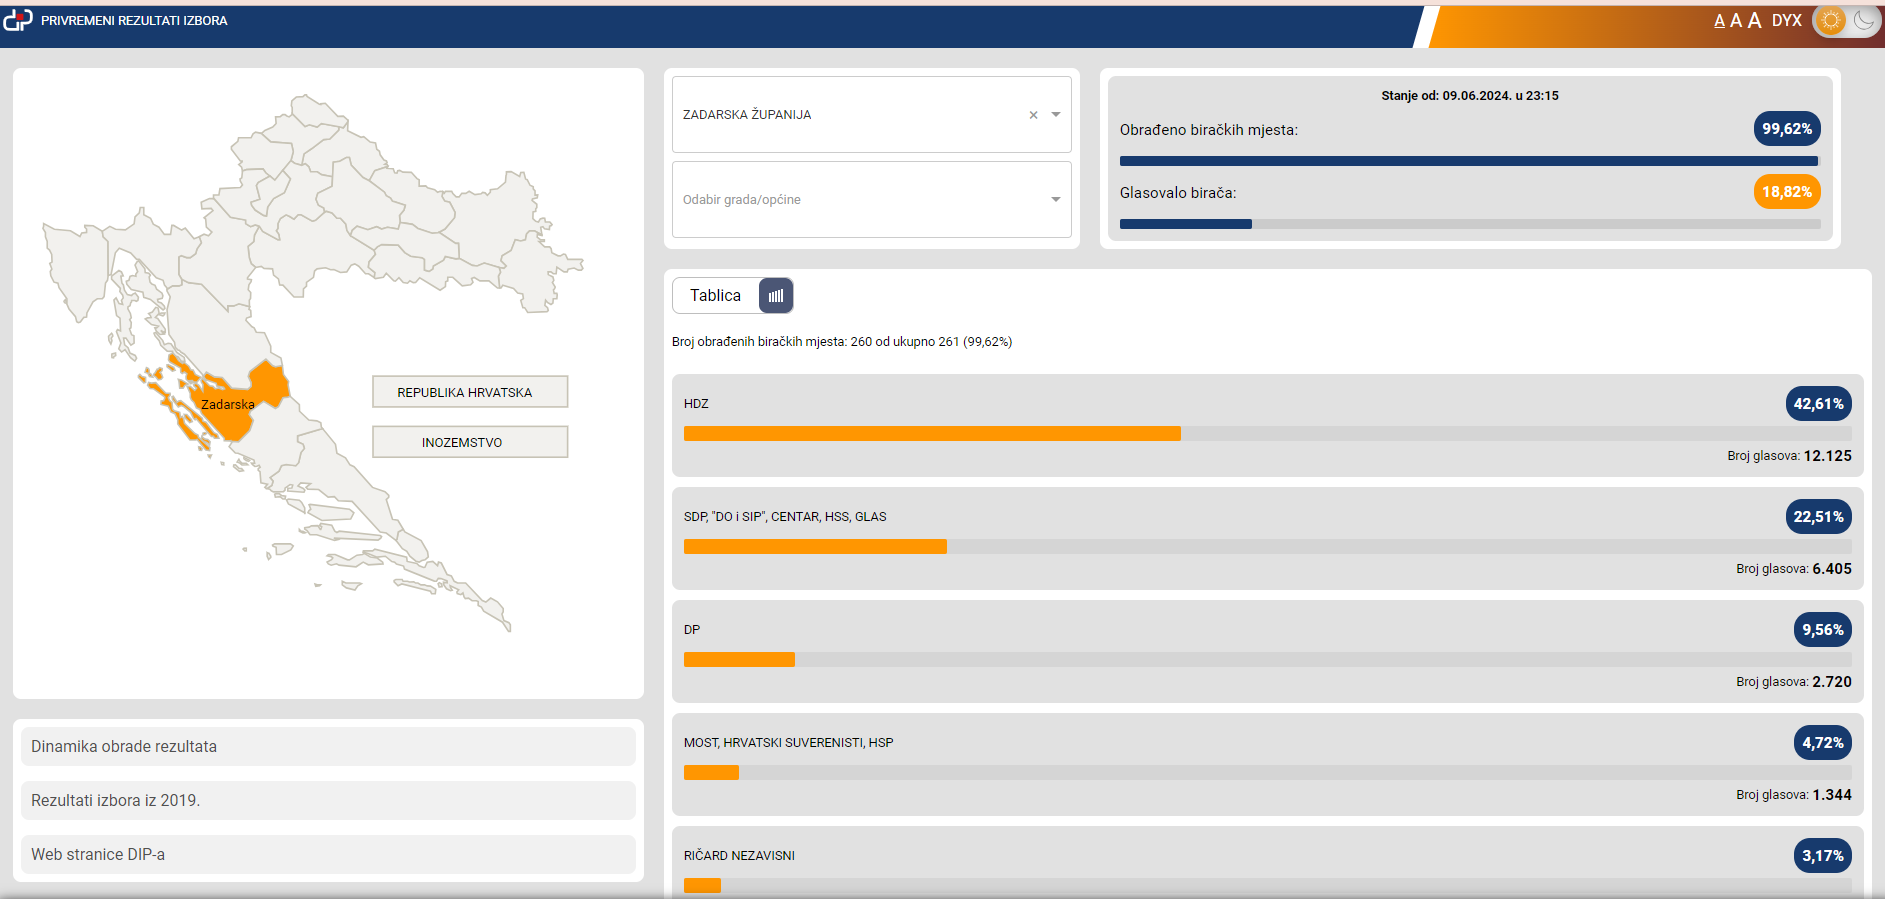
Task: Open Web stranice DIP-a item
Action: tap(328, 855)
